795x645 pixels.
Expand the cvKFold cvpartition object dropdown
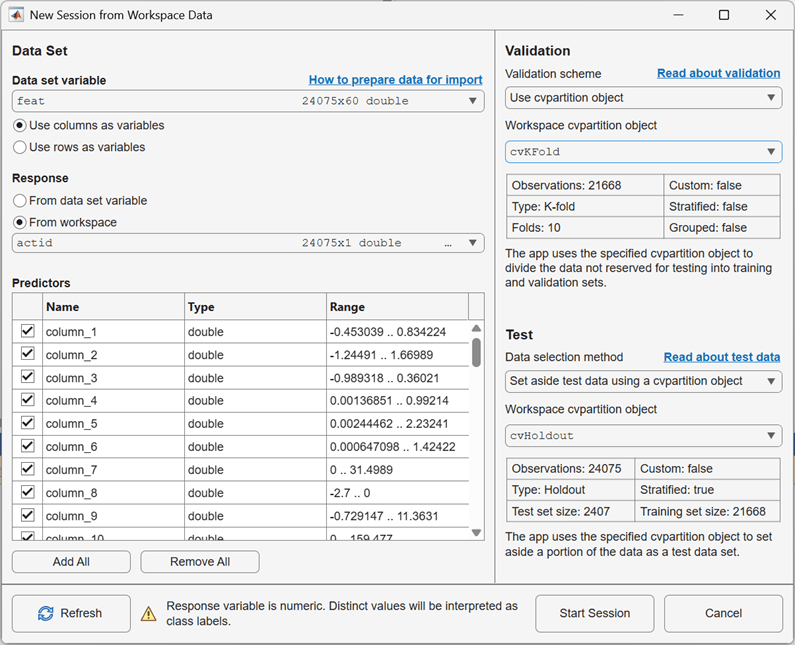click(x=643, y=152)
